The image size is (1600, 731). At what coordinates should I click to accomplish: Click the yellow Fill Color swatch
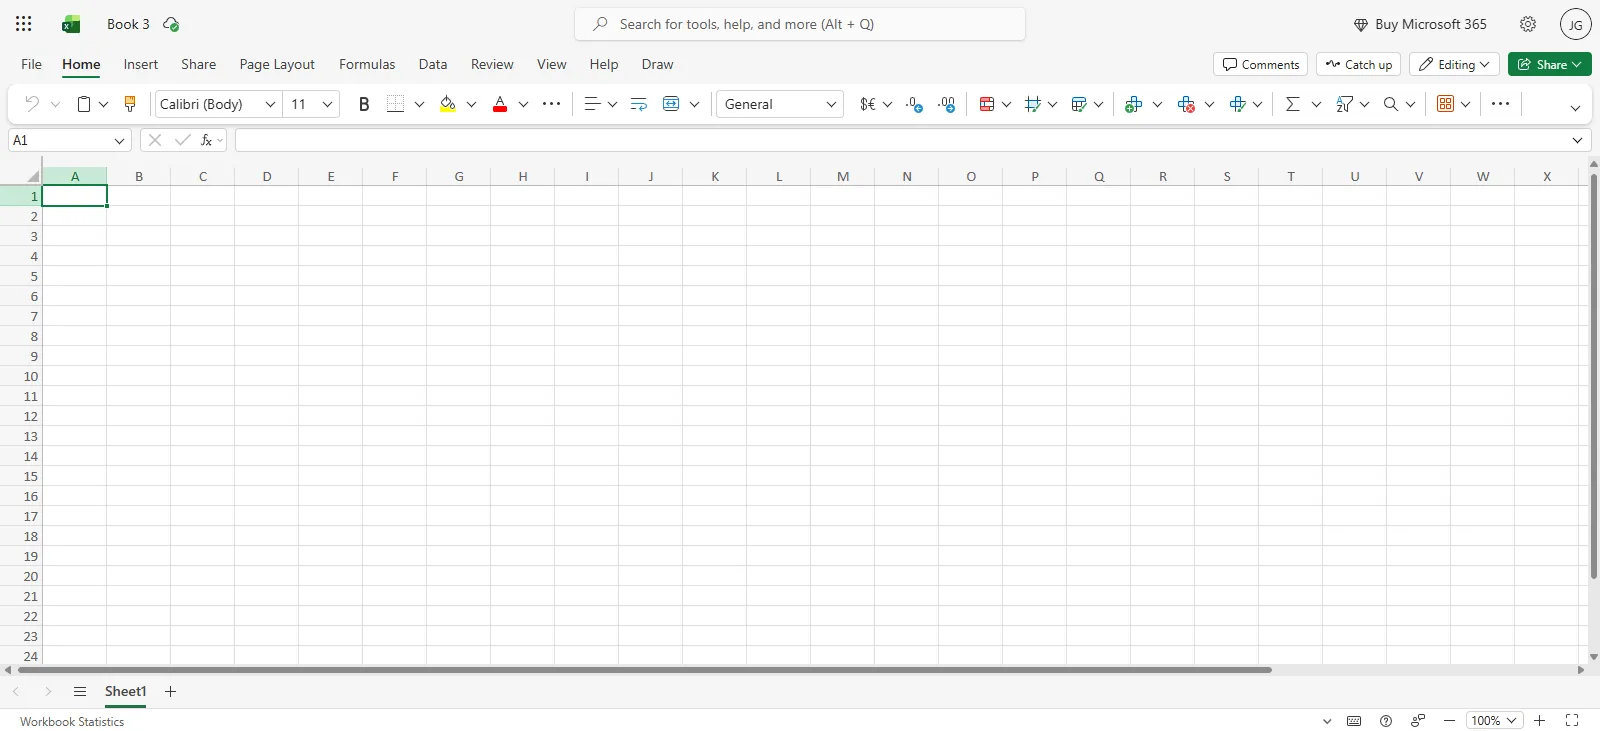pos(448,104)
